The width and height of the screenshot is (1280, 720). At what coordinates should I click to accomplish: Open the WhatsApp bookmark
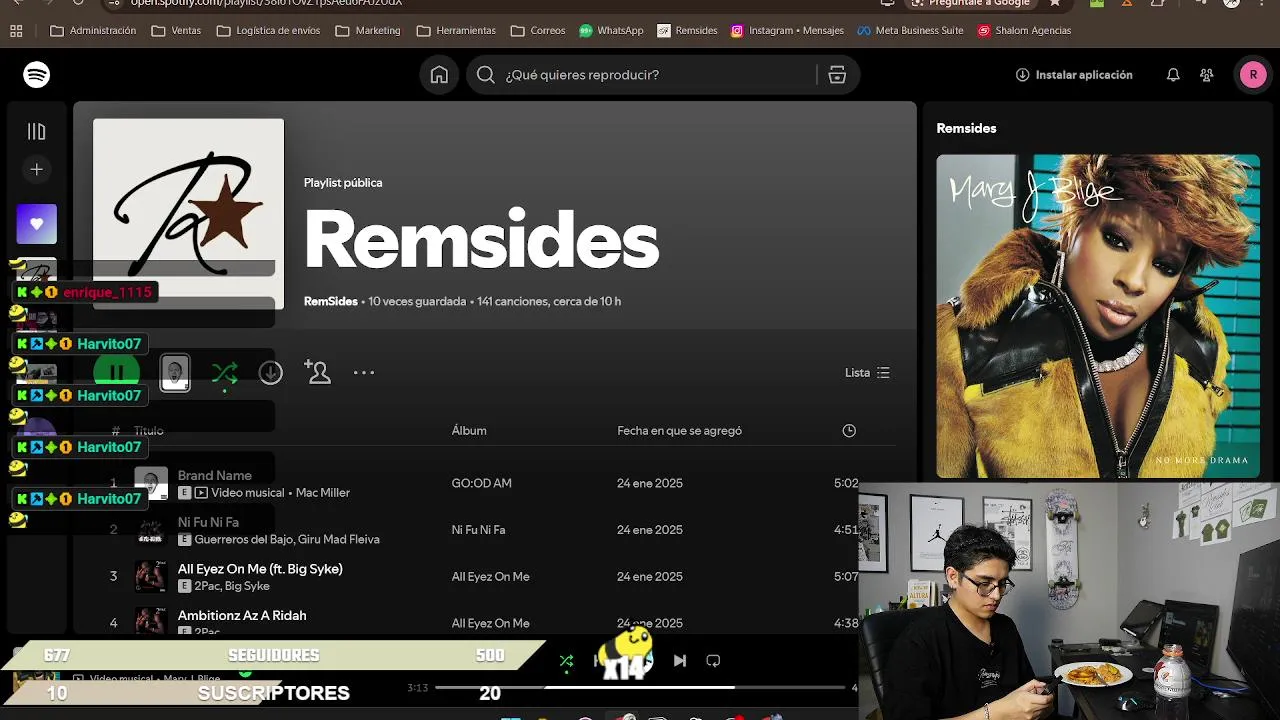coord(611,31)
